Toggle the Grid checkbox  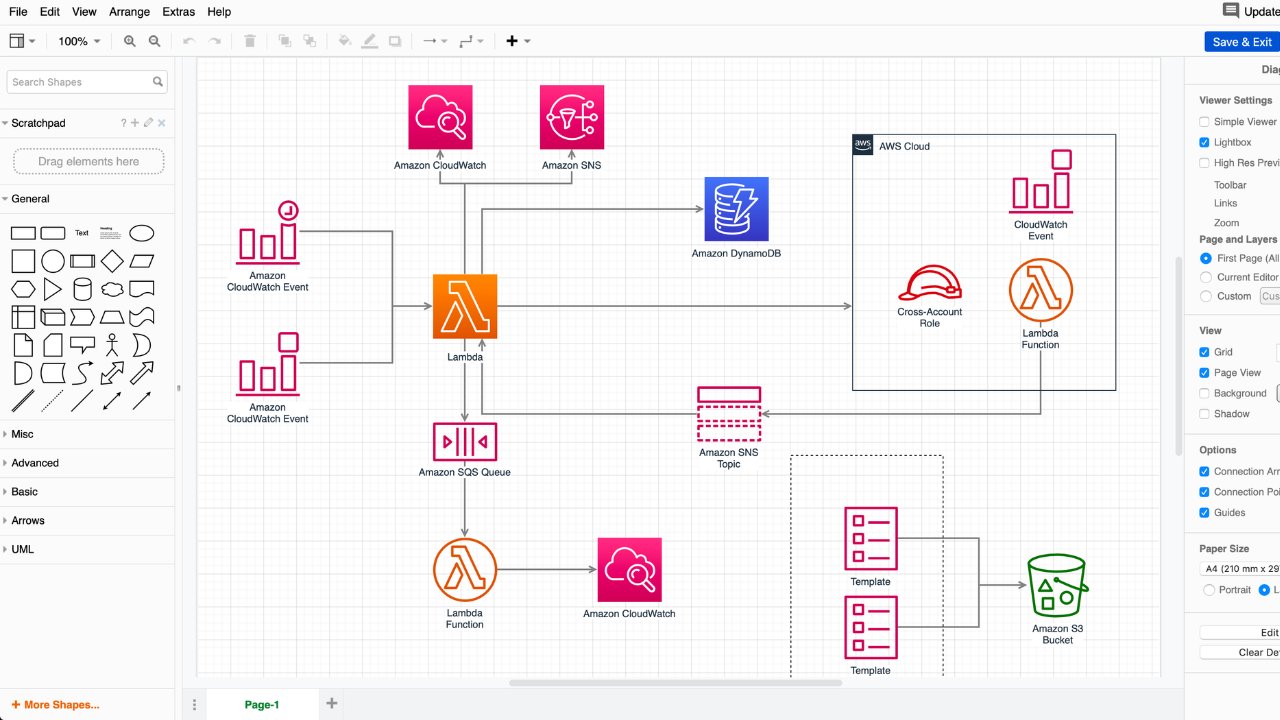(x=1204, y=352)
